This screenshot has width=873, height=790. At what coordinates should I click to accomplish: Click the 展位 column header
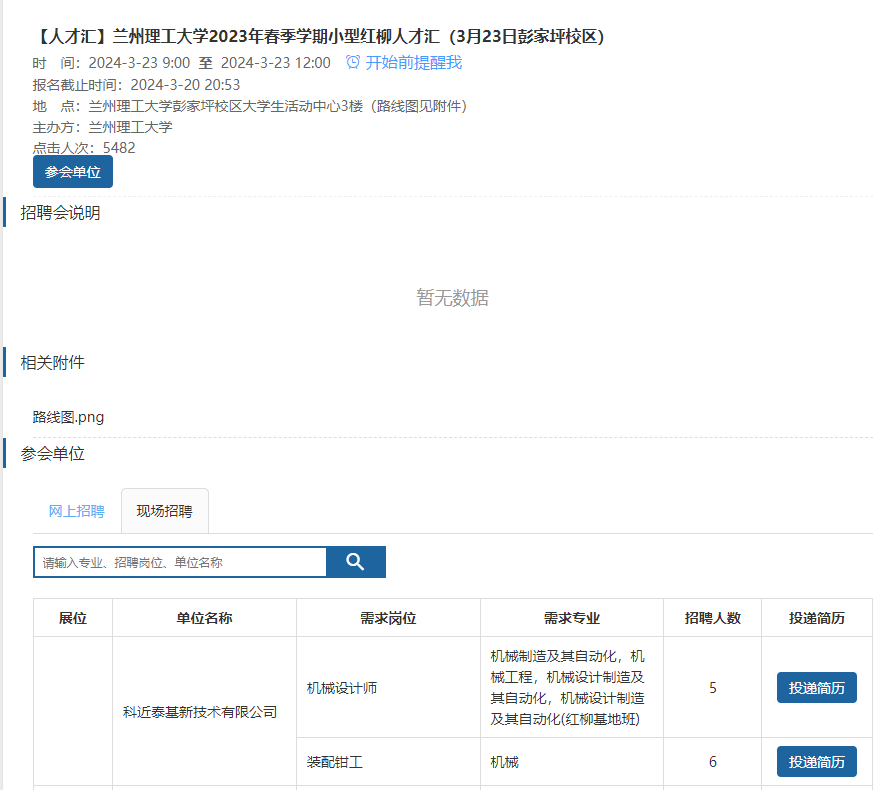tap(73, 618)
